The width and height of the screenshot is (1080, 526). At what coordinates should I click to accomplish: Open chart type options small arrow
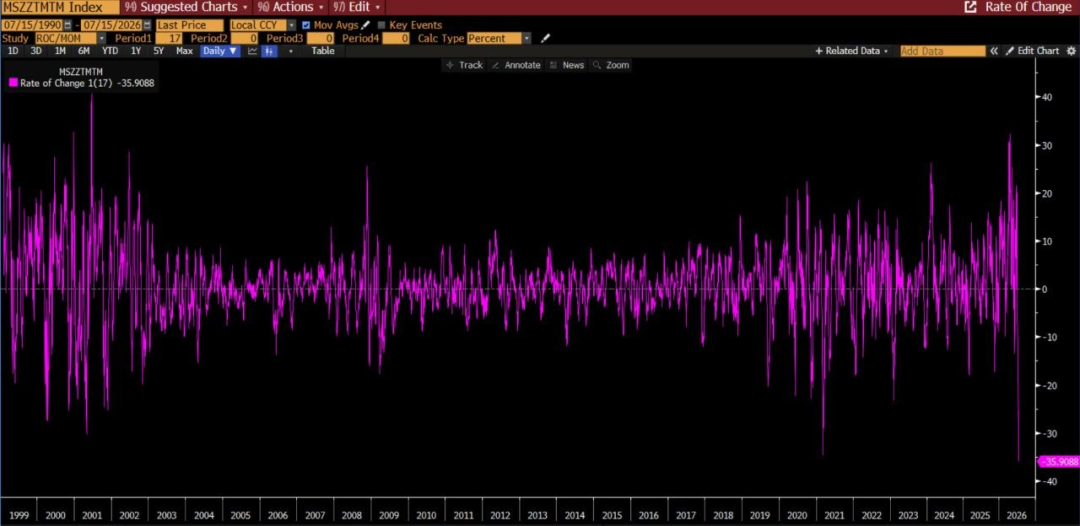pyautogui.click(x=291, y=51)
